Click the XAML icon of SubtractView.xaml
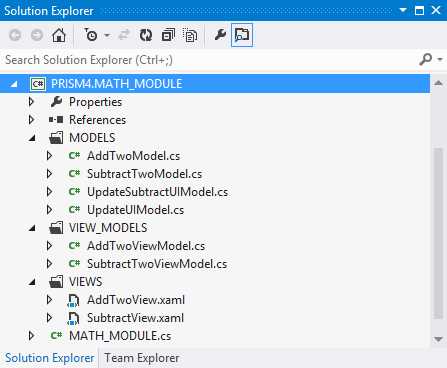Viewport: 447px width, 368px height. pos(73,318)
